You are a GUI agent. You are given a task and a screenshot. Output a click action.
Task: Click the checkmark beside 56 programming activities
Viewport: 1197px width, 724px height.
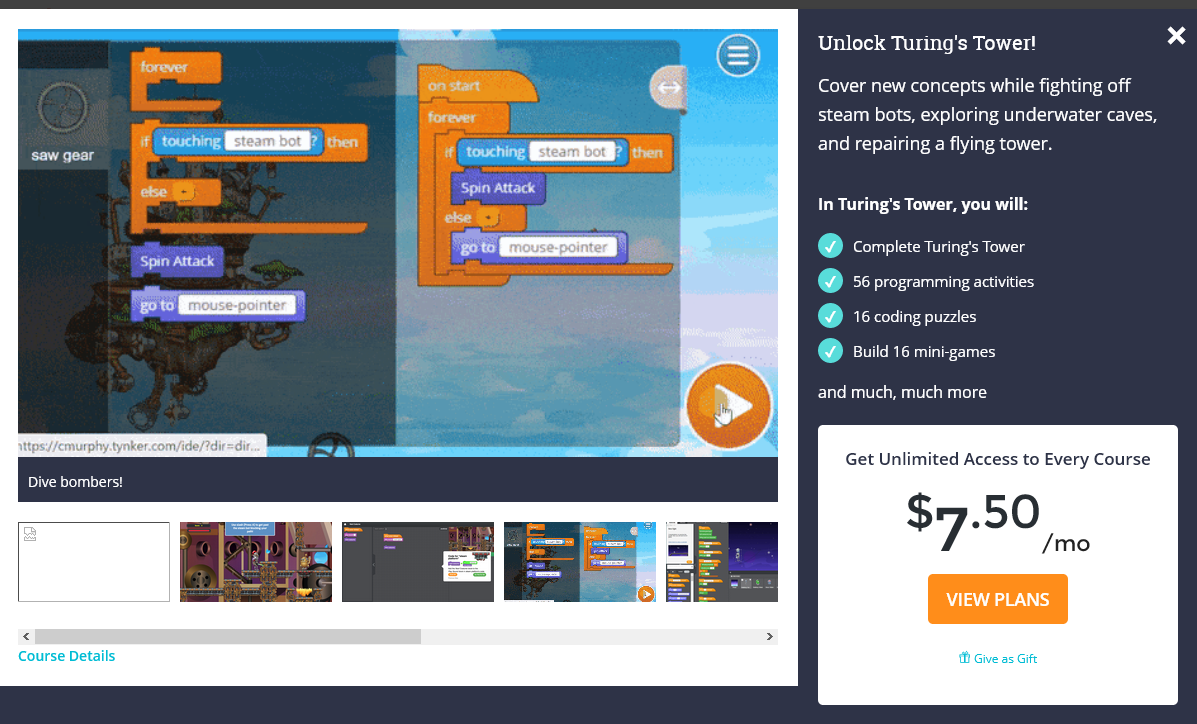[830, 281]
